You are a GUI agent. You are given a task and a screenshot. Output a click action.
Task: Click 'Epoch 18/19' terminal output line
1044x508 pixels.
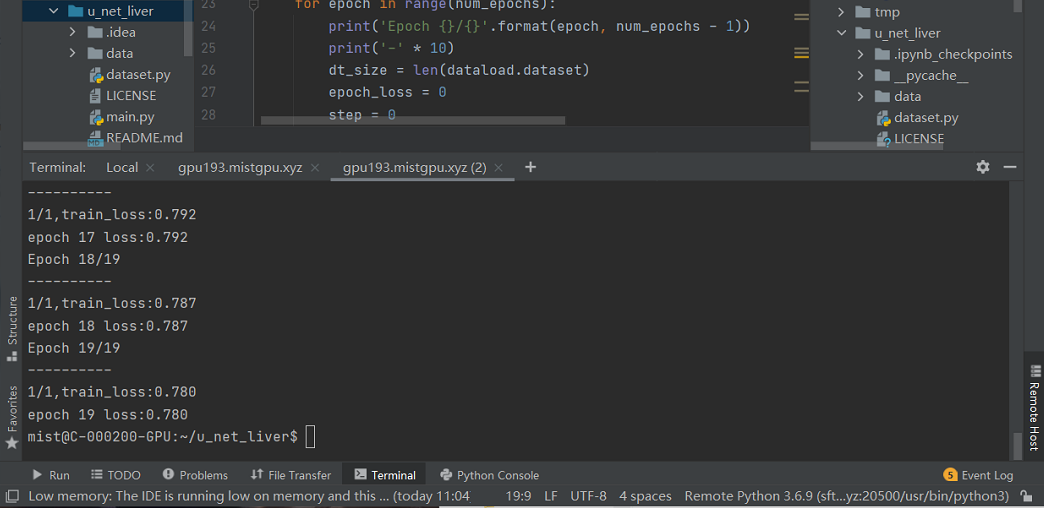pos(74,260)
